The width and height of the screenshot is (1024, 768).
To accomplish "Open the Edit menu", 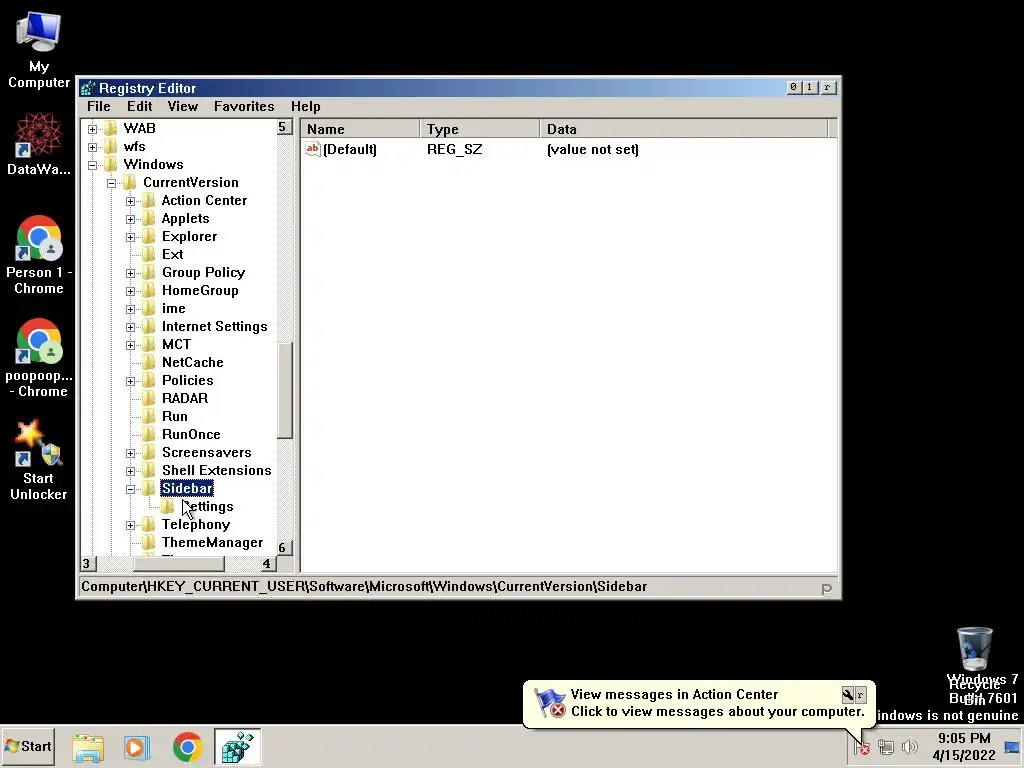I will tap(140, 106).
